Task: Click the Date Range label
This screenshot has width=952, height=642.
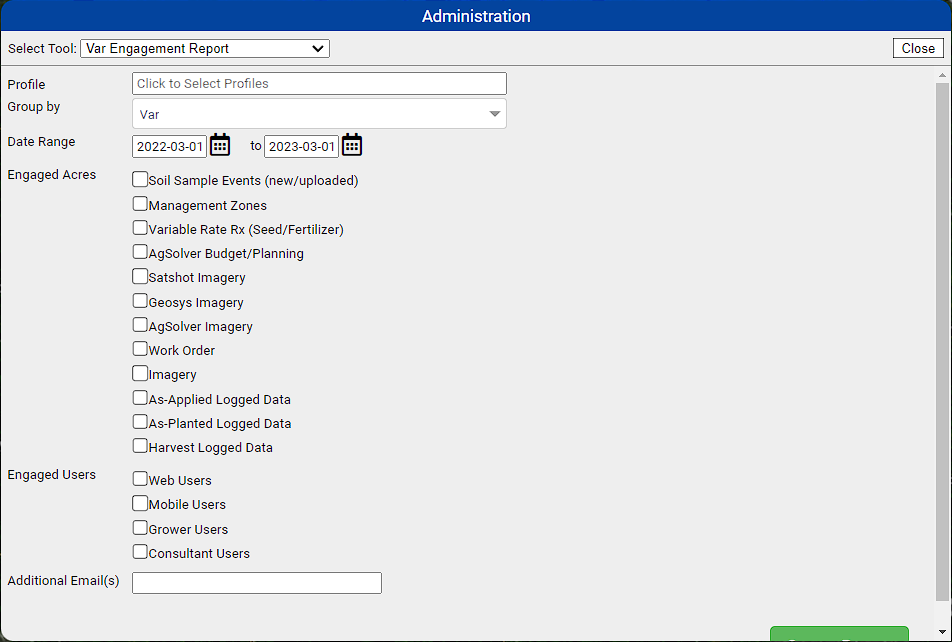Action: pyautogui.click(x=41, y=142)
